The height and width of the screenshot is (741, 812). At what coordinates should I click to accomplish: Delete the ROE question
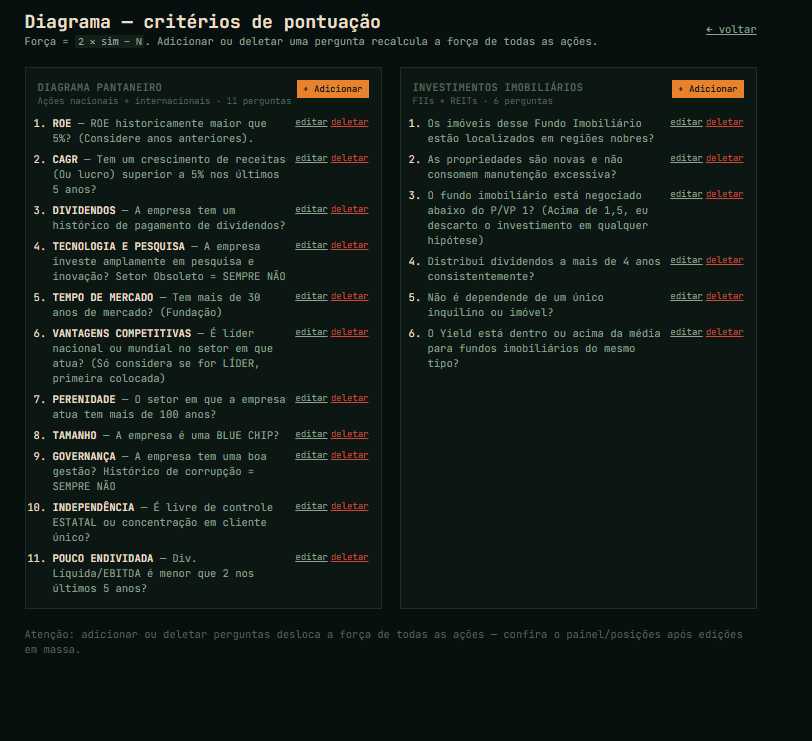pyautogui.click(x=349, y=122)
